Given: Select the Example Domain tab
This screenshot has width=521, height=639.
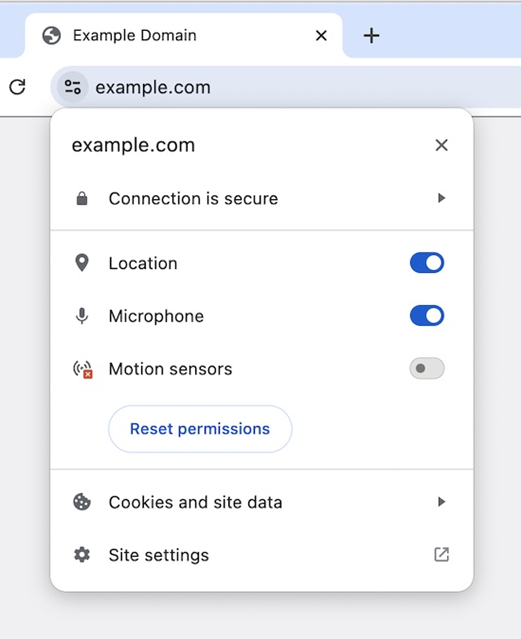Looking at the screenshot, I should (183, 35).
